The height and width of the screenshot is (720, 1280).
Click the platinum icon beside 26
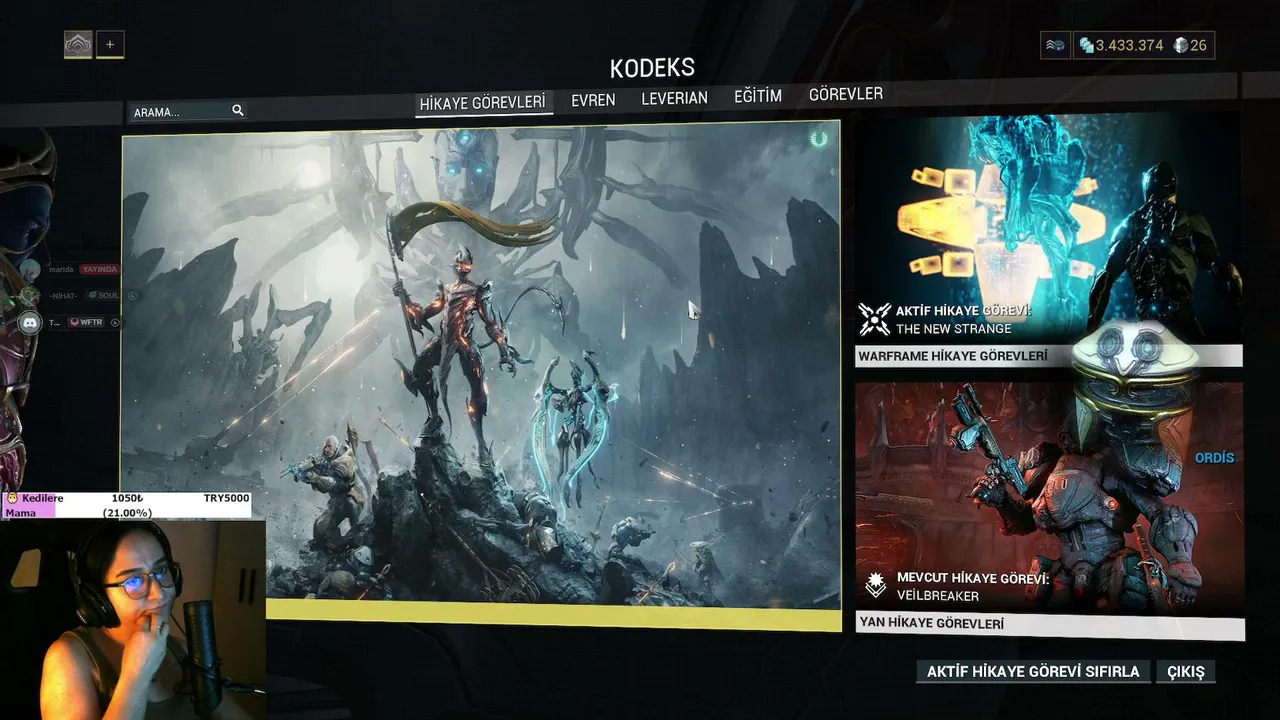tap(1181, 45)
